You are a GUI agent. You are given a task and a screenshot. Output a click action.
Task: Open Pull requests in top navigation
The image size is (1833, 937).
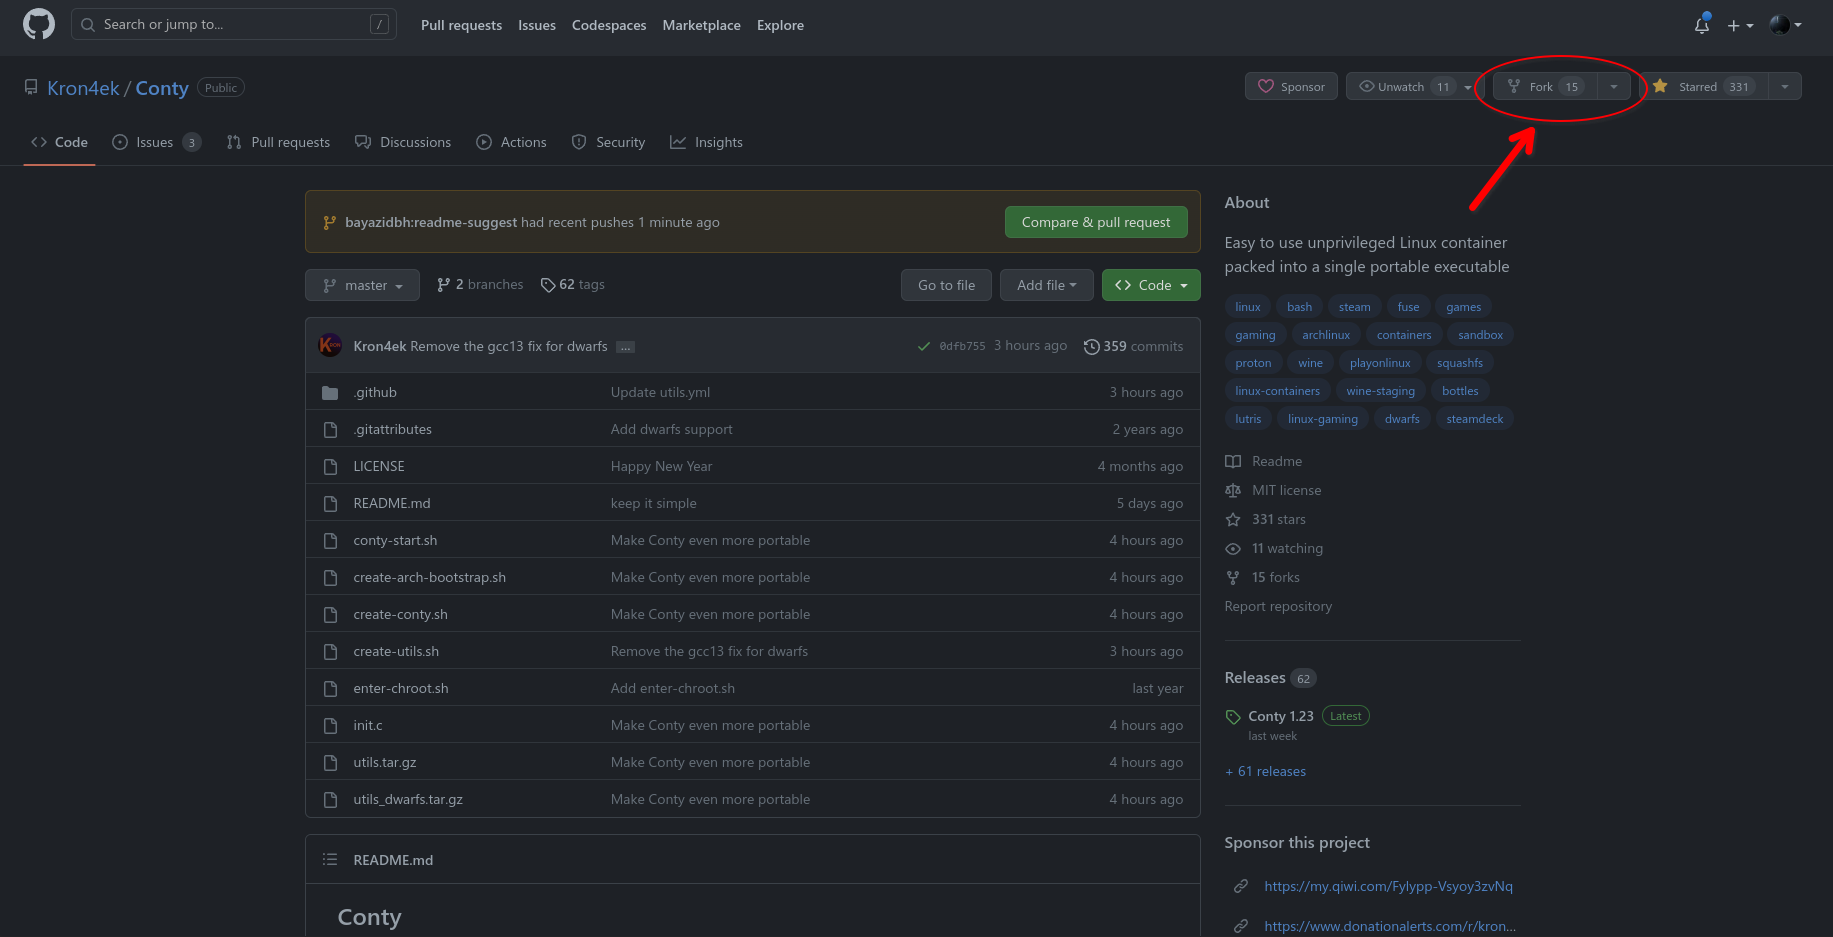click(461, 25)
